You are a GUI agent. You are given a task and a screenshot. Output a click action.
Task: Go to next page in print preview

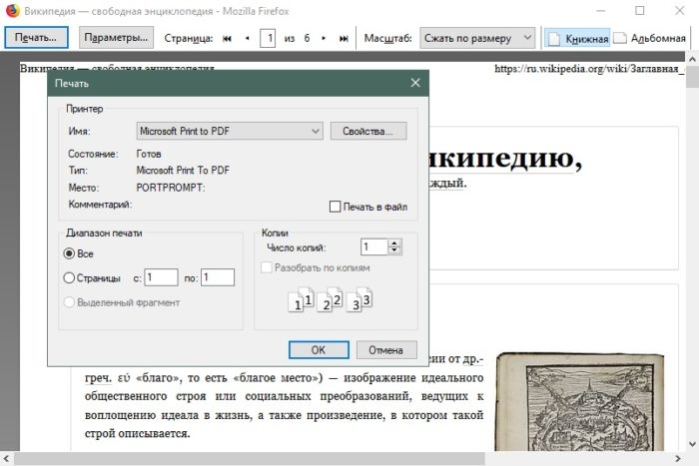324,38
